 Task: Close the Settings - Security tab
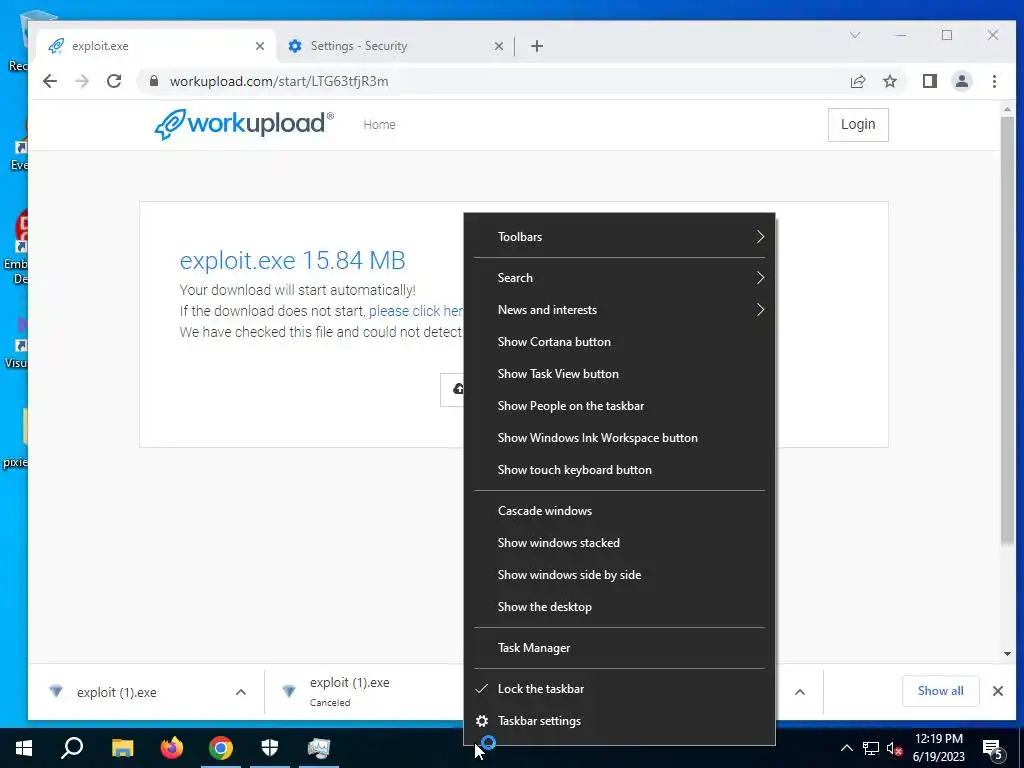(498, 46)
